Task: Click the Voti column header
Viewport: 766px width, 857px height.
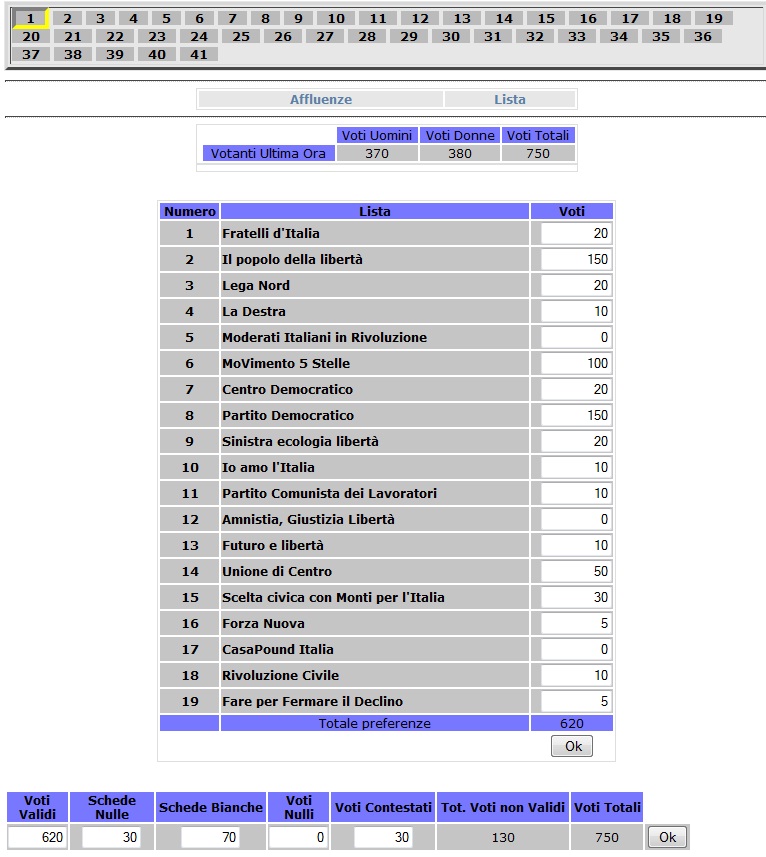Action: click(x=571, y=212)
